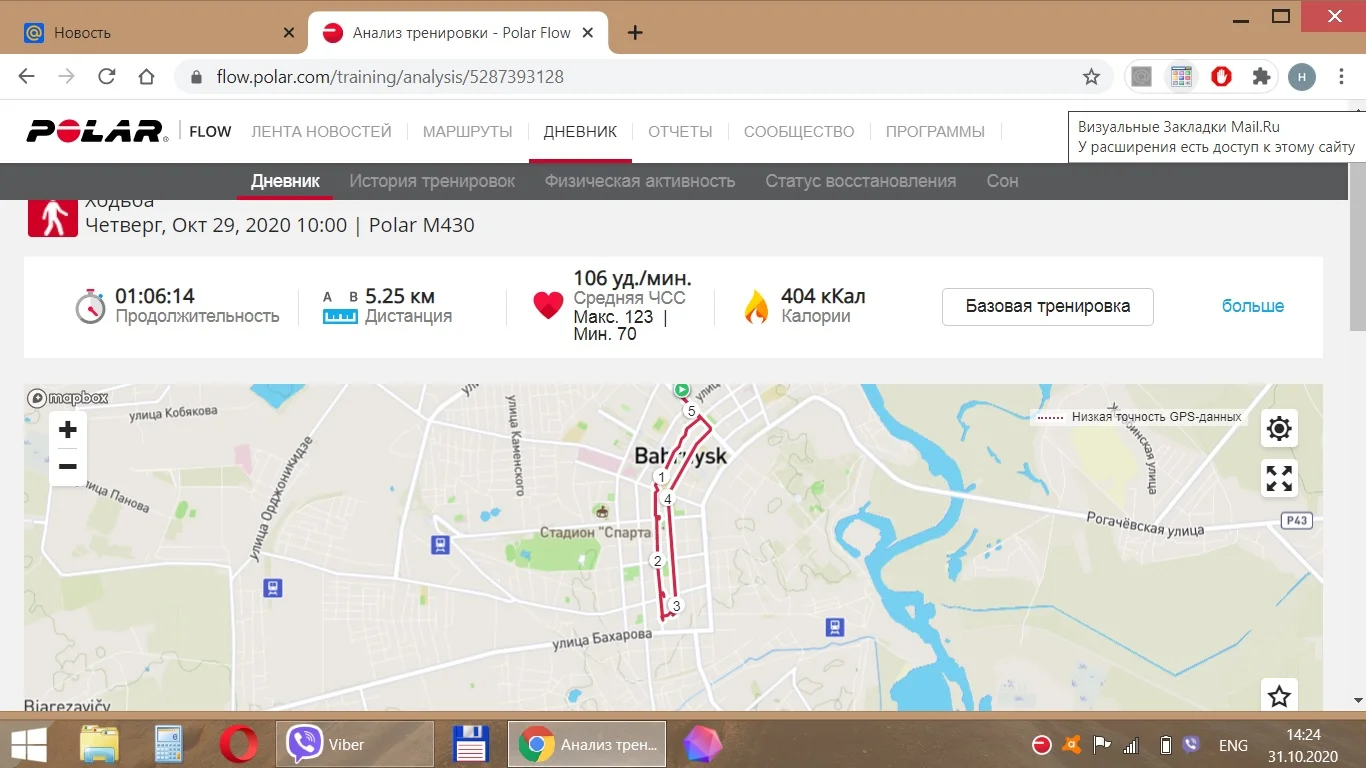
Task: Click the Polar logo
Action: 97,131
